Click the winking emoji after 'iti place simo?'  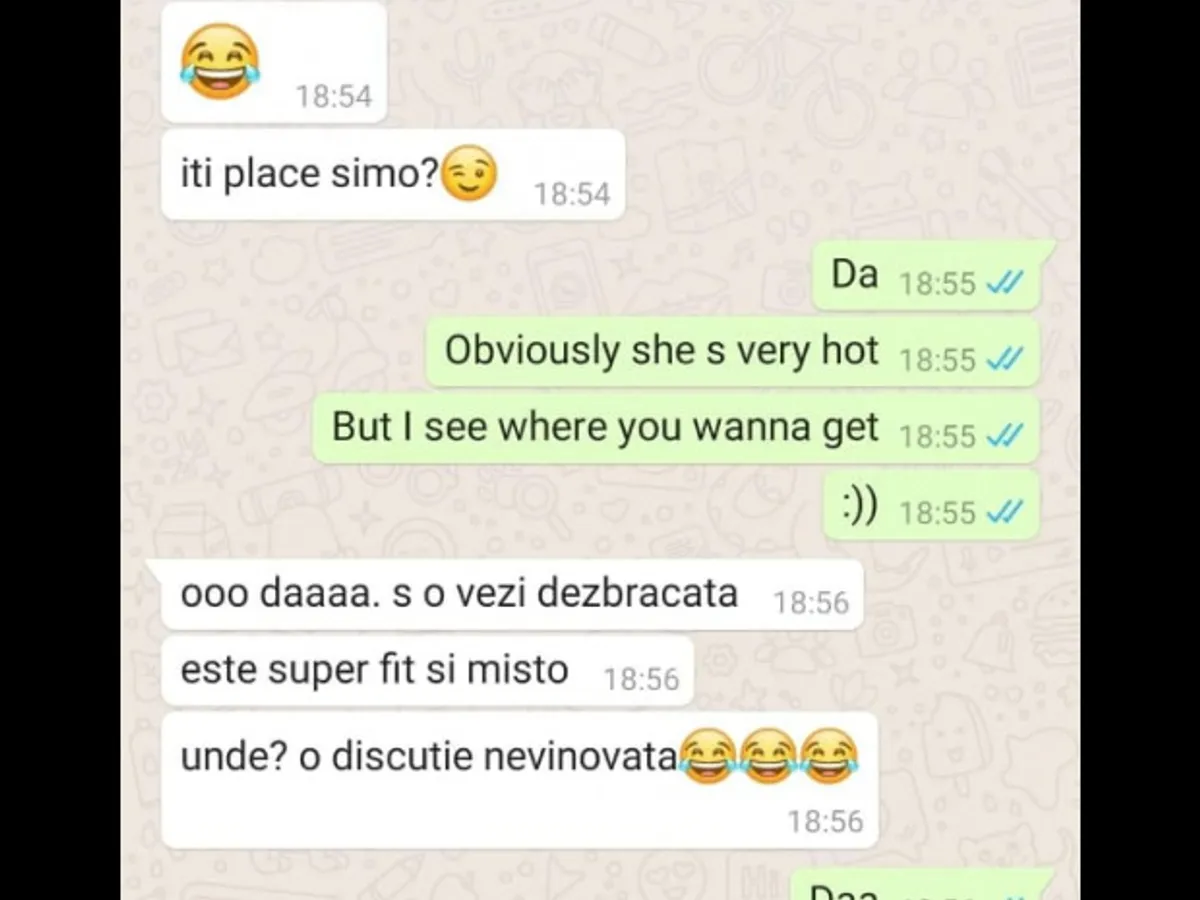pyautogui.click(x=469, y=173)
